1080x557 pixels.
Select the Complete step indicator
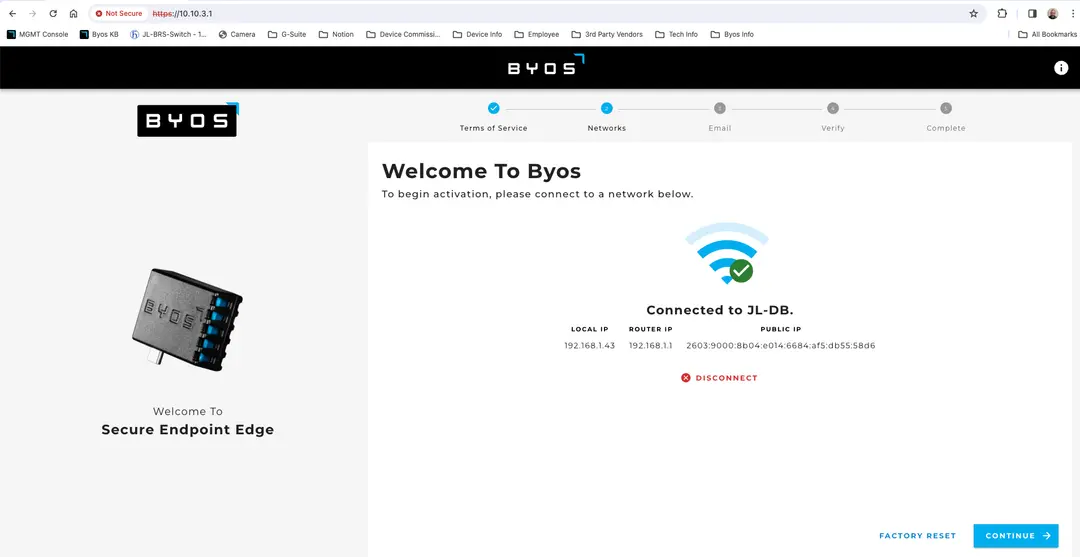(x=946, y=117)
